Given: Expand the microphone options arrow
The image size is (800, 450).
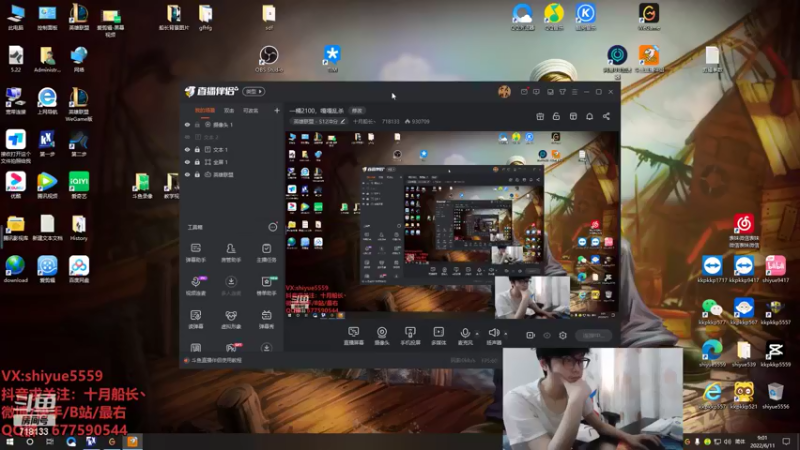Looking at the screenshot, I should coord(477,334).
